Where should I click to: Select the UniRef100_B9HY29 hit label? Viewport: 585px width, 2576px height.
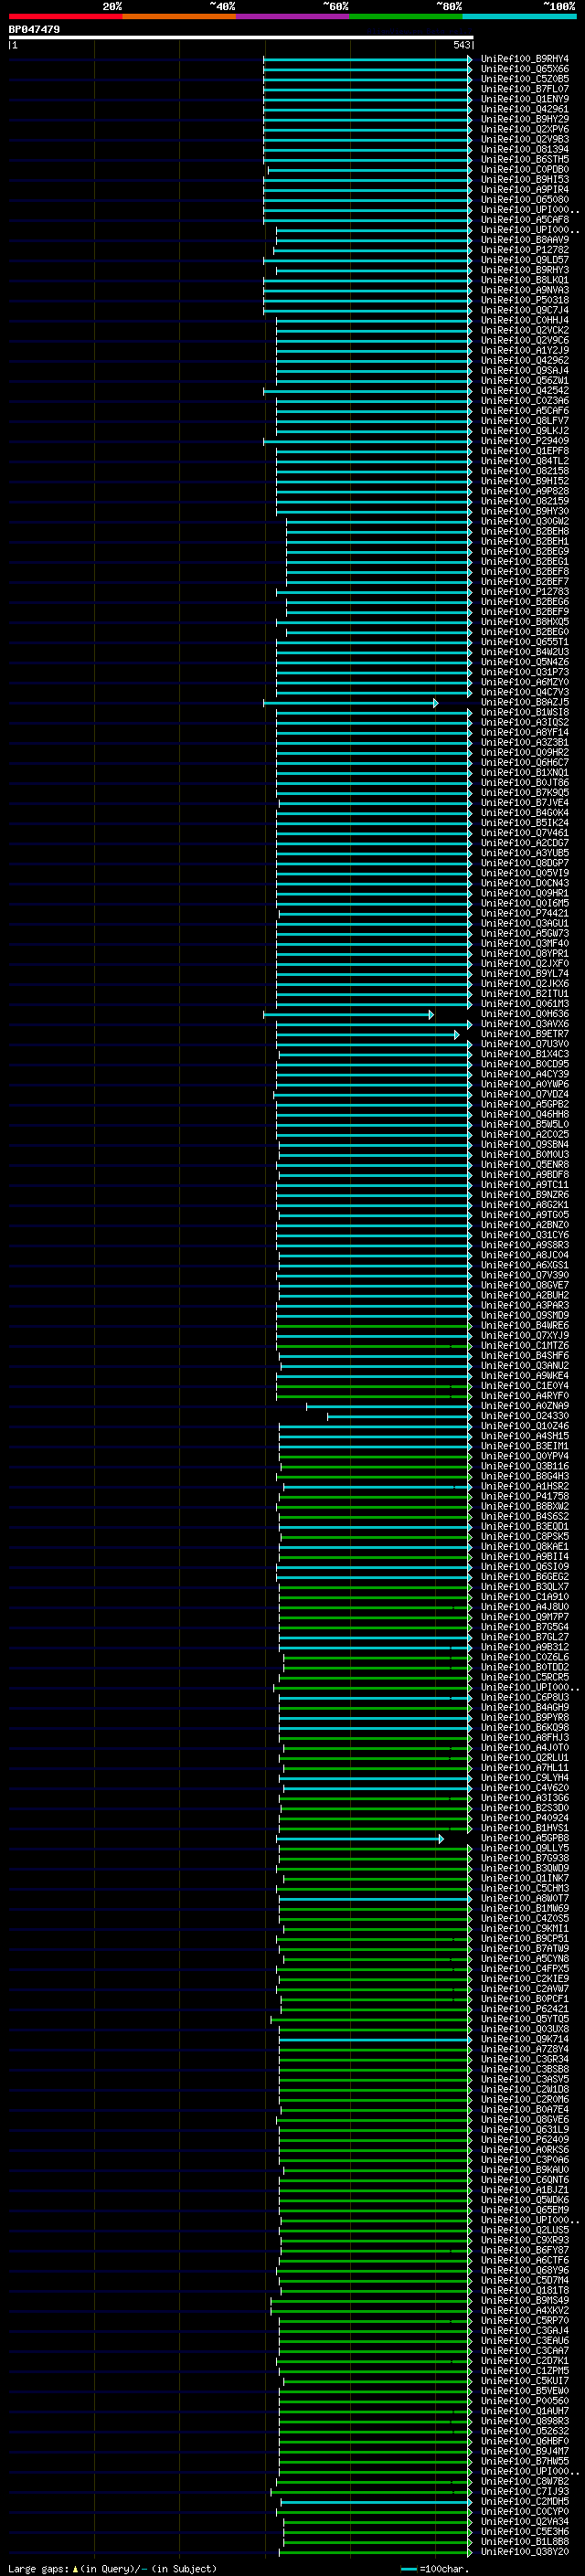point(524,119)
